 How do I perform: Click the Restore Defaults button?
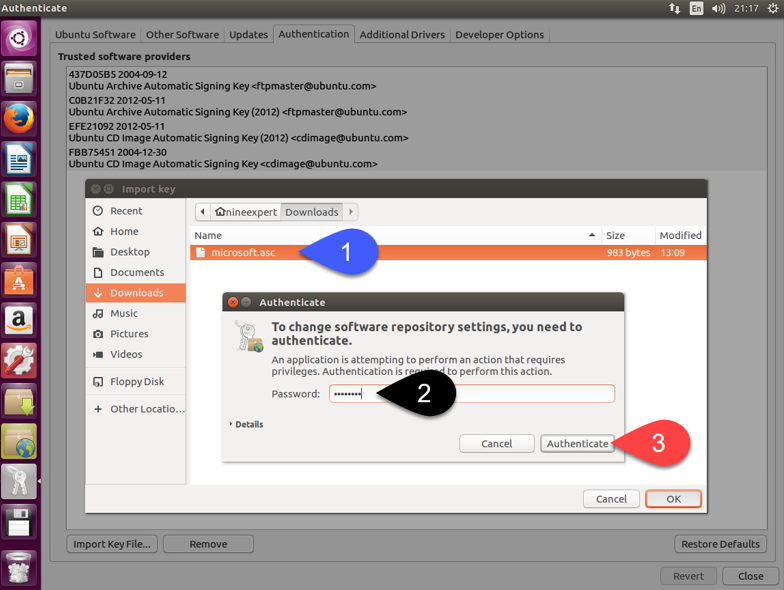721,544
